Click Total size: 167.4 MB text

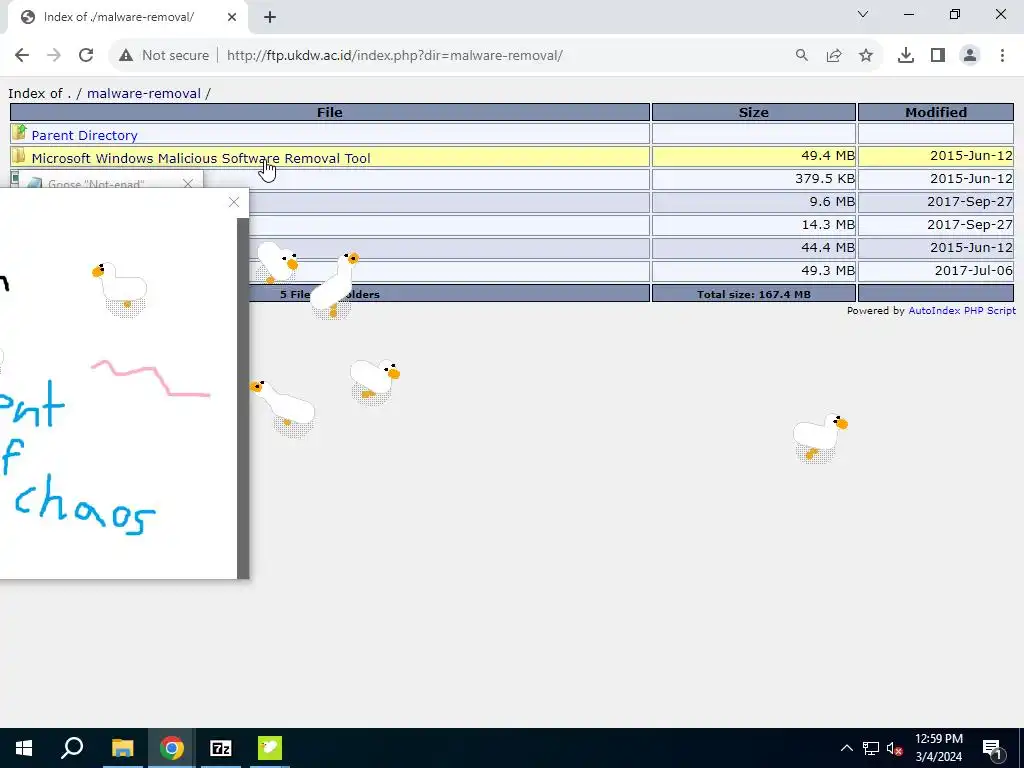click(754, 295)
